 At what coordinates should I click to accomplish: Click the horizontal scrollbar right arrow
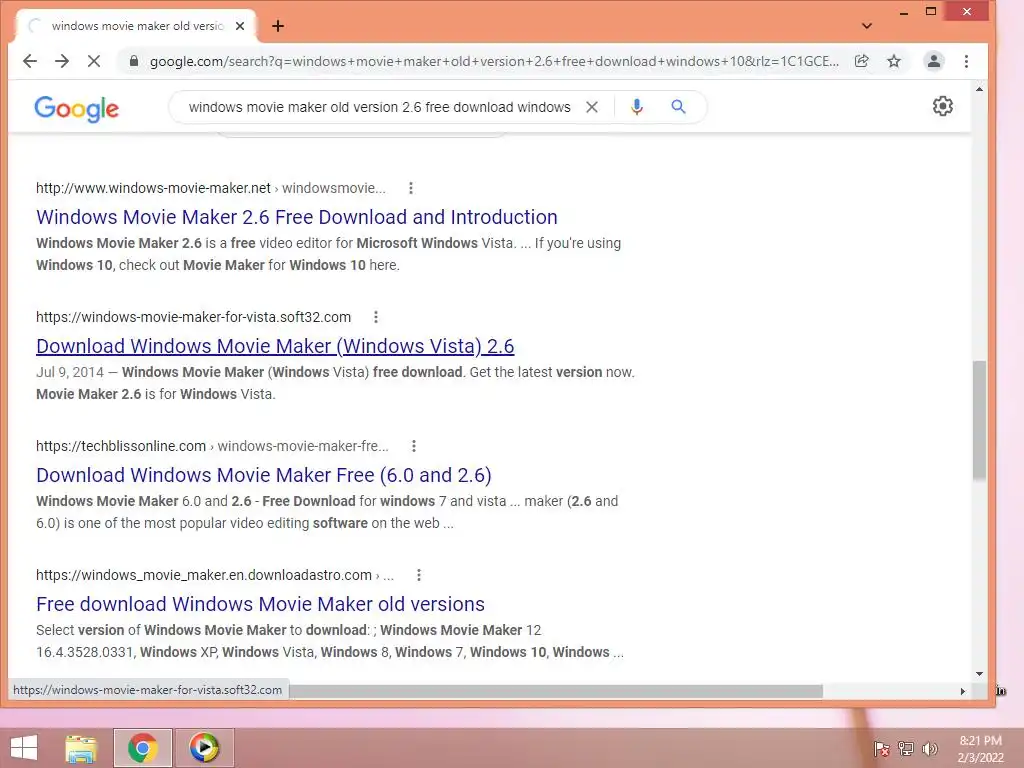click(963, 691)
